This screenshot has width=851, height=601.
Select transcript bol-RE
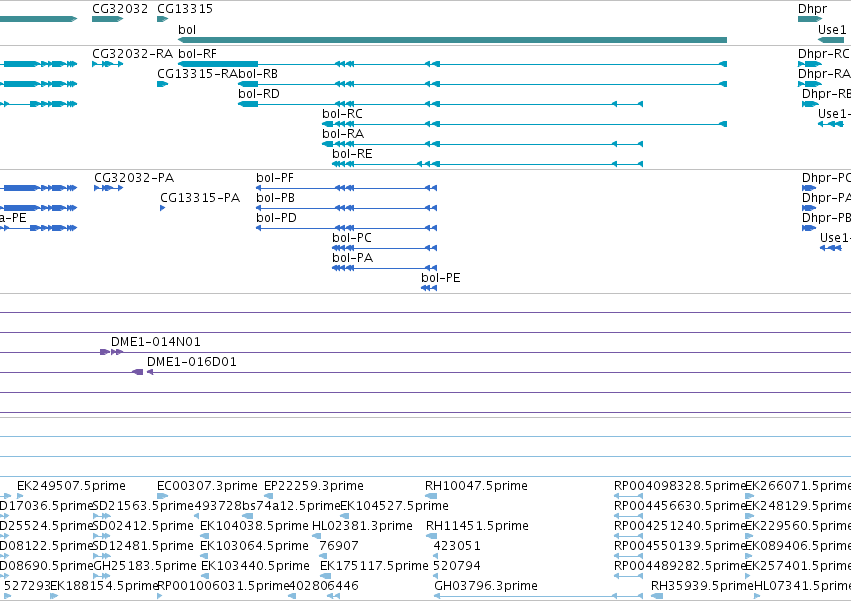click(487, 164)
